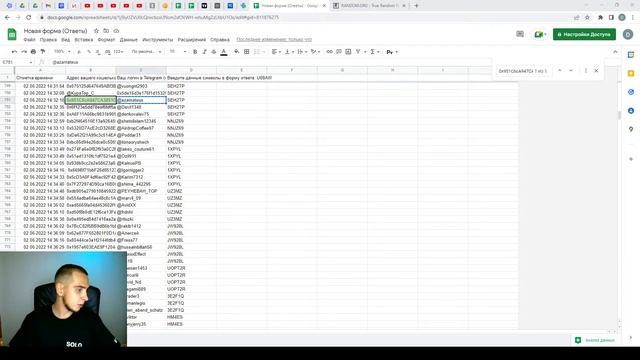
Task: Apply italic formatting
Action: pyautogui.click(x=204, y=52)
